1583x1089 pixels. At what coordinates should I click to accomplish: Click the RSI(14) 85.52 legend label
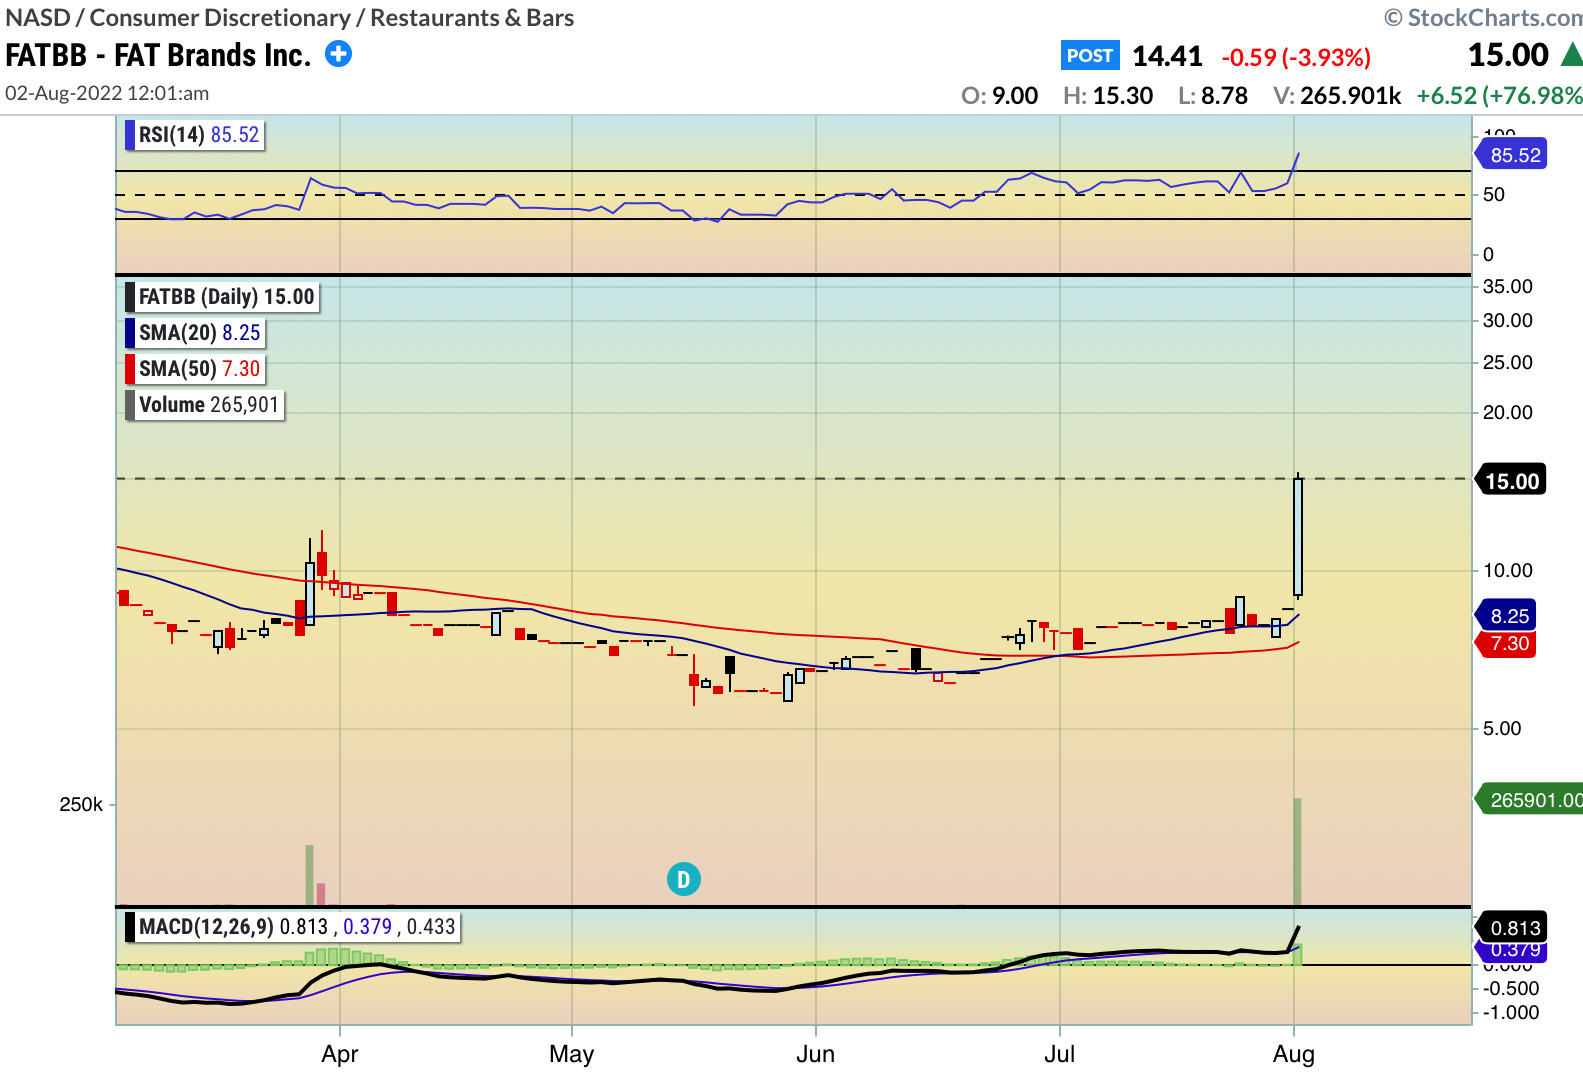(194, 135)
